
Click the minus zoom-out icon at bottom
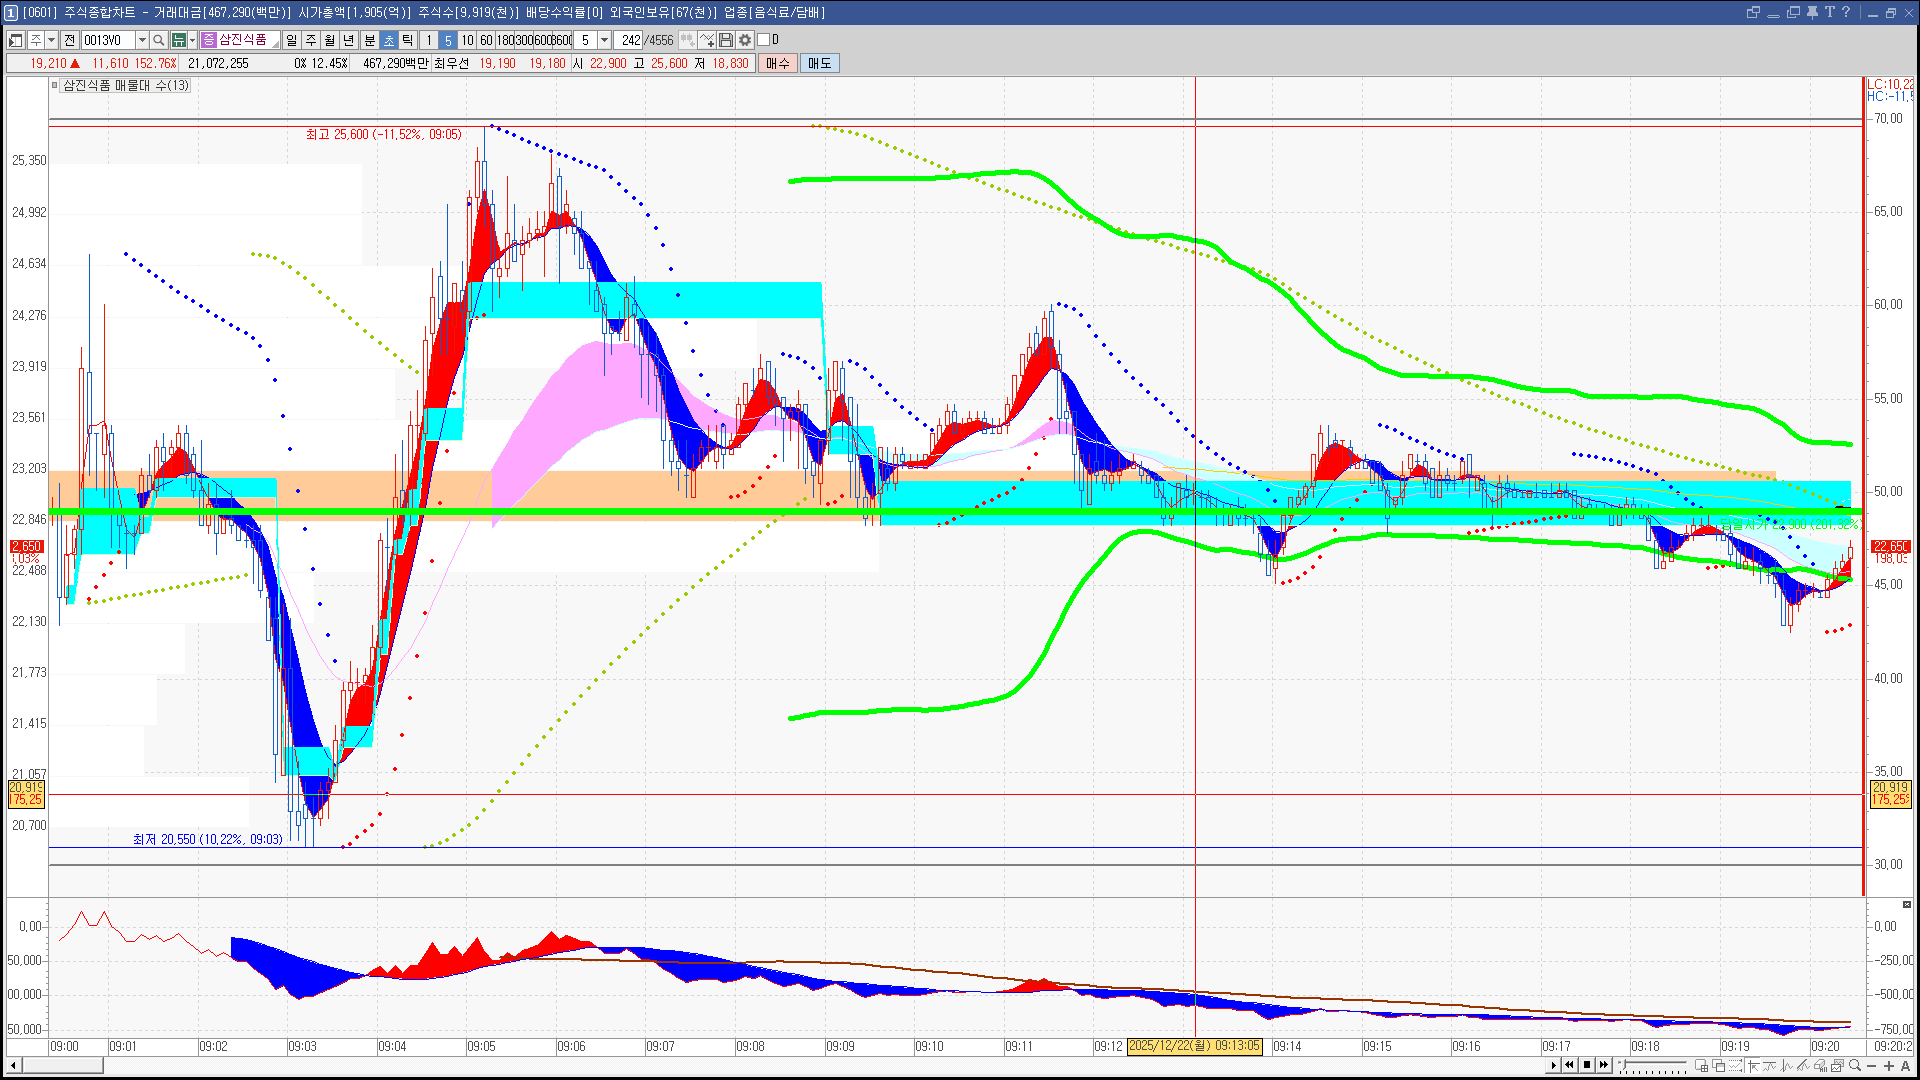[1872, 1065]
